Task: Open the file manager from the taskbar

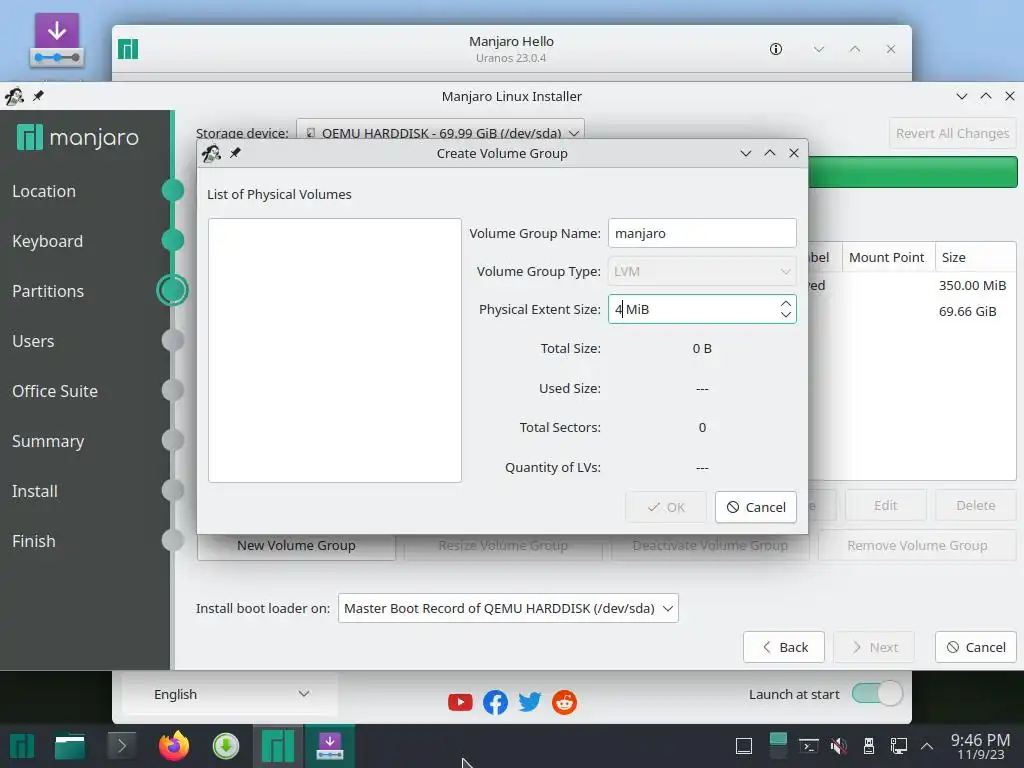Action: coord(69,746)
